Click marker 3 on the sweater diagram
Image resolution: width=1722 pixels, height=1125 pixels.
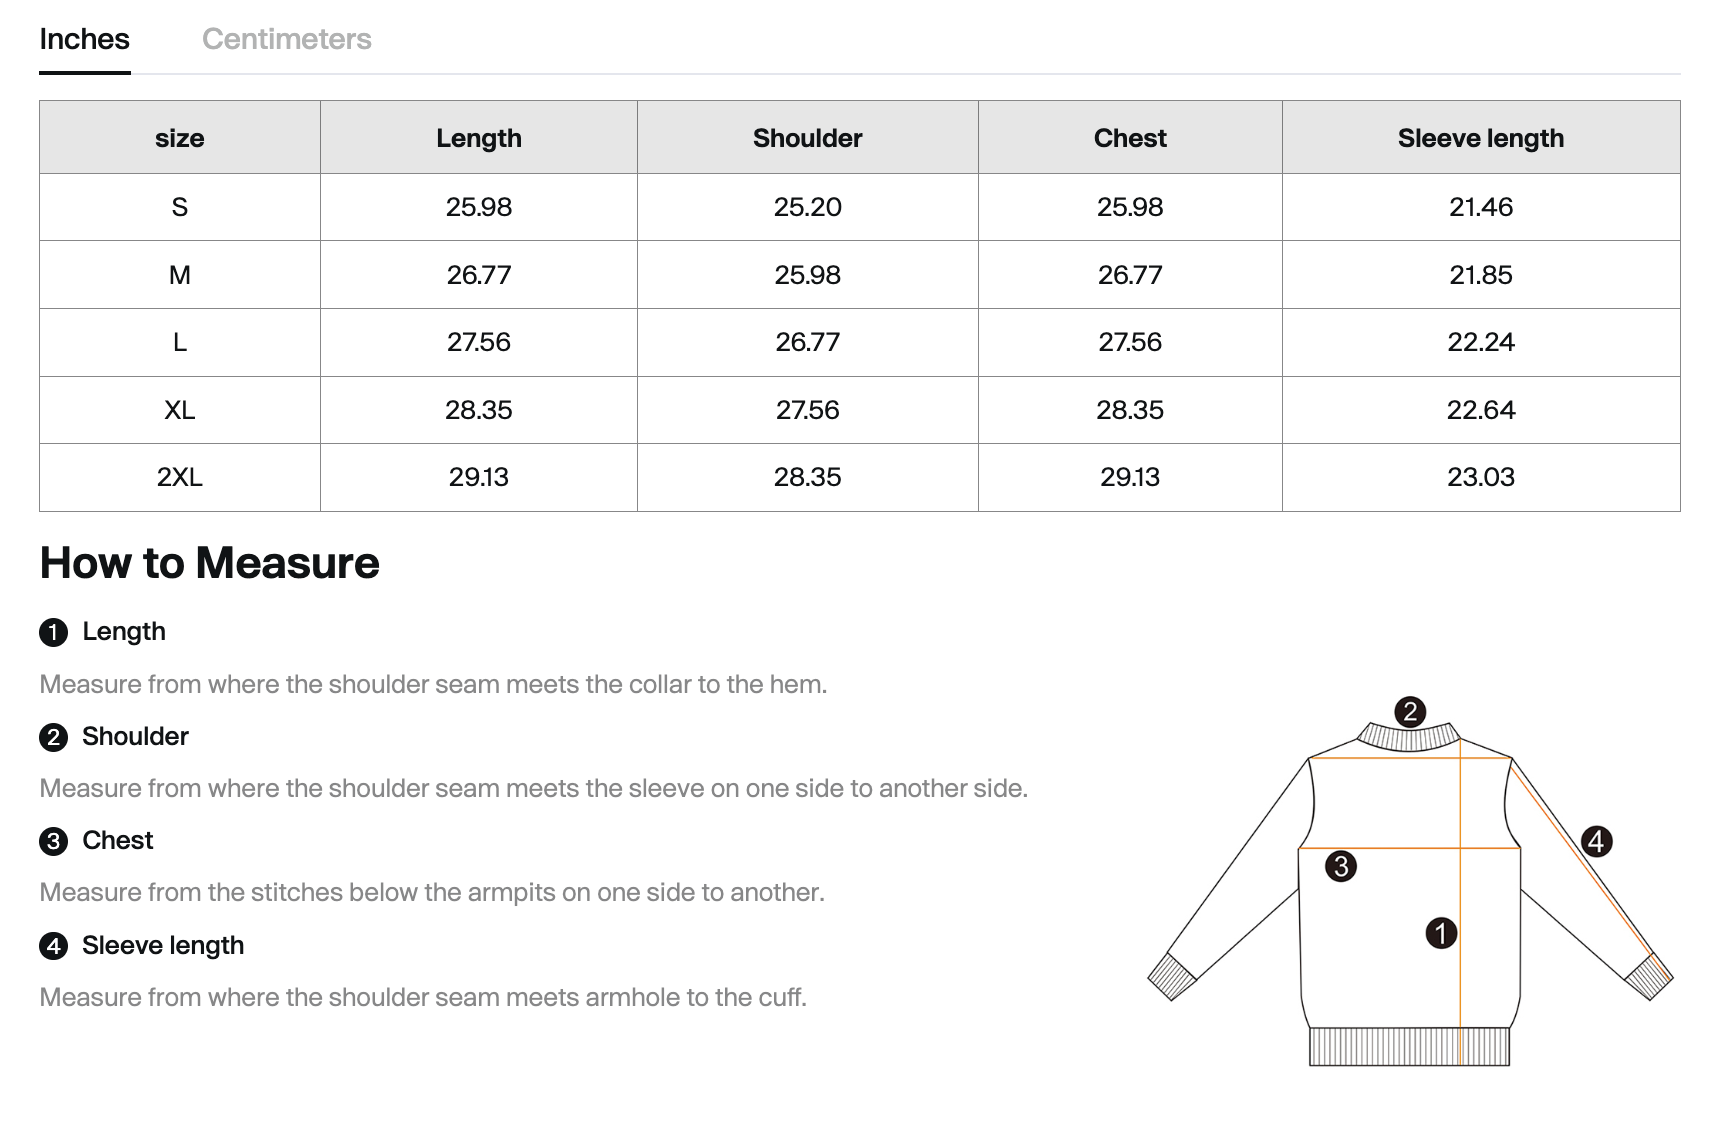coord(1343,866)
